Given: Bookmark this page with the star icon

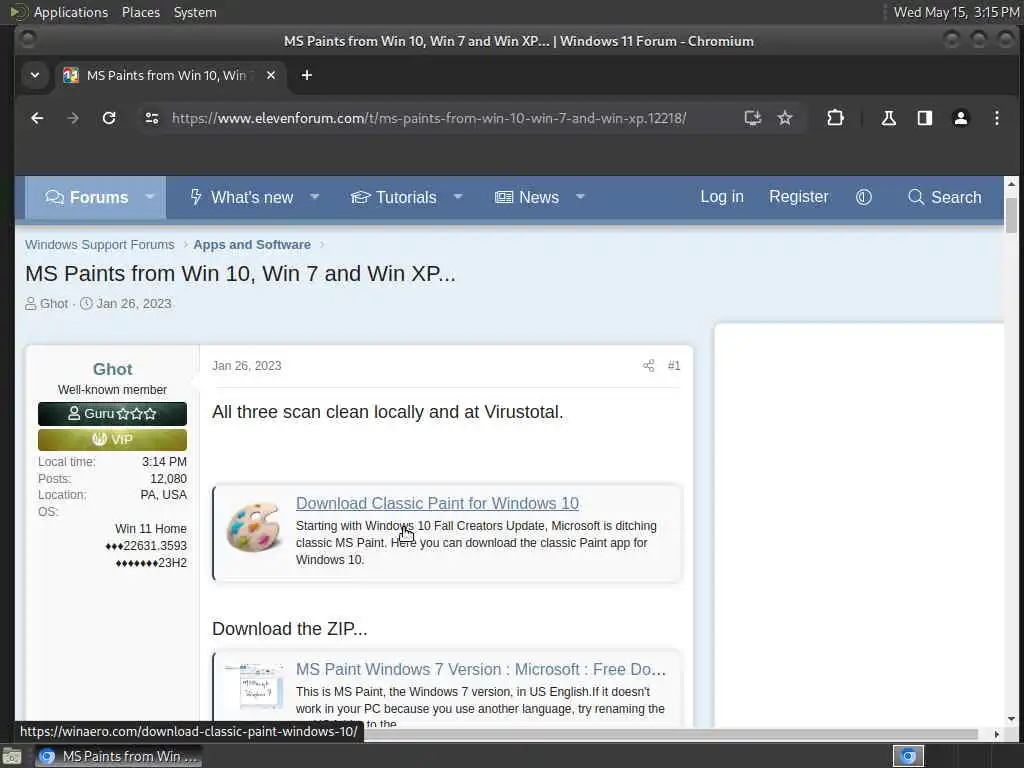Looking at the screenshot, I should click(785, 118).
